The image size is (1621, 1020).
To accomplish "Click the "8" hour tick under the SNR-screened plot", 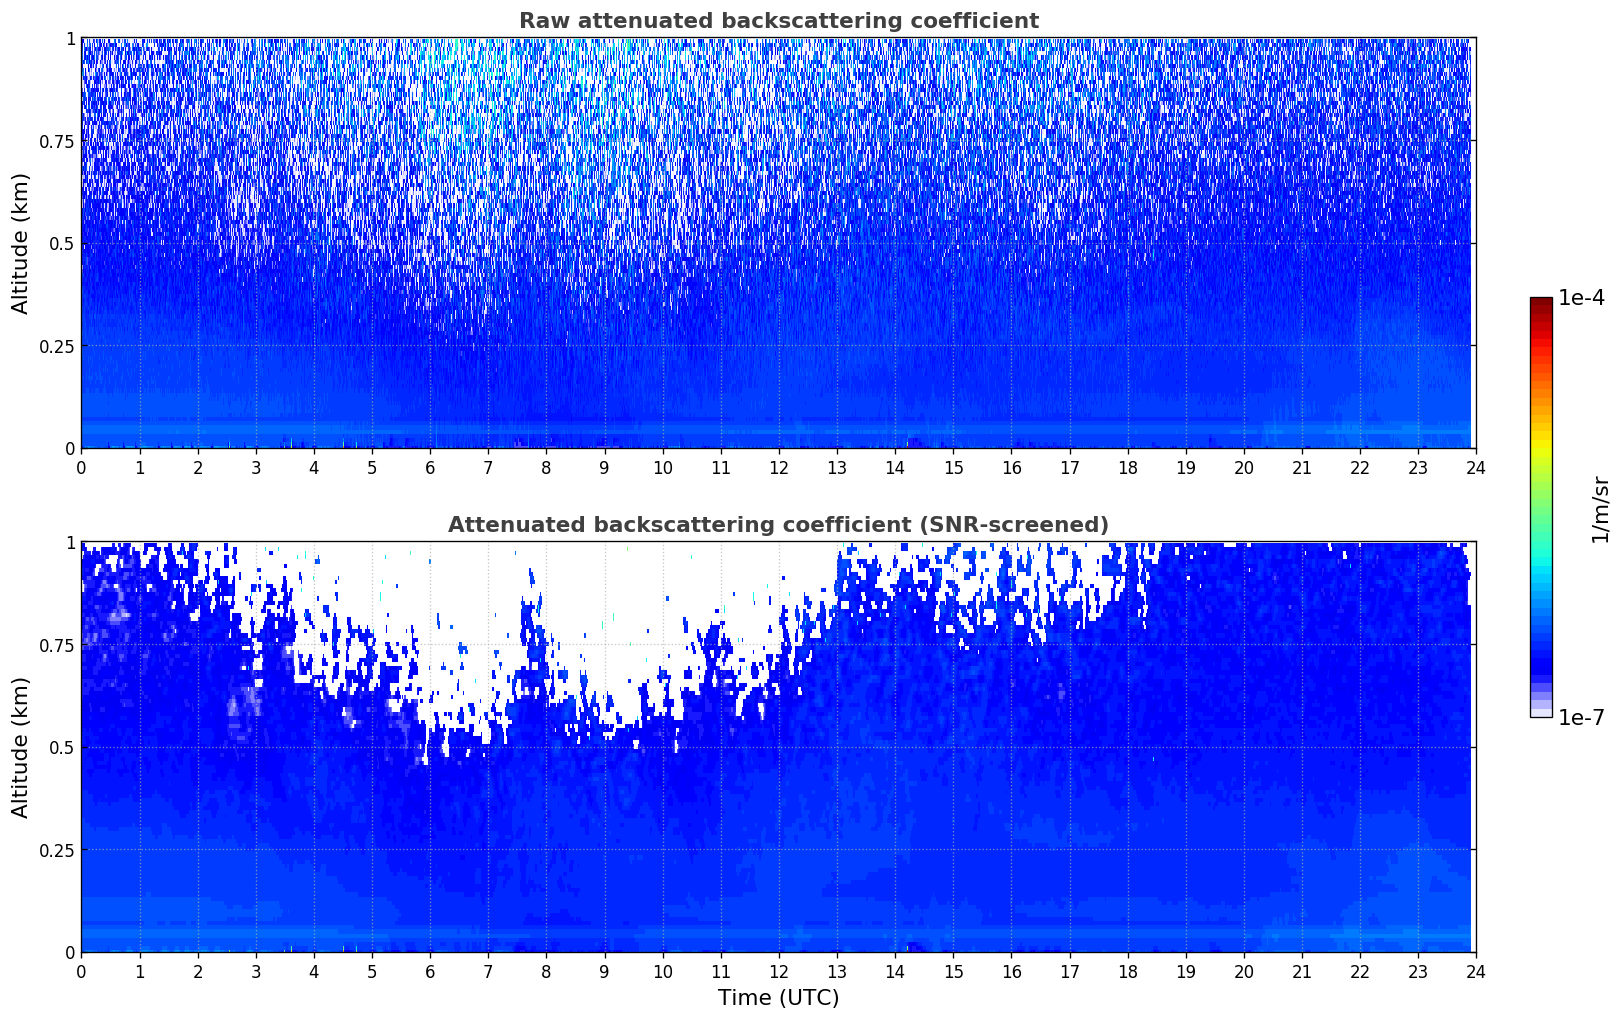I will [546, 971].
